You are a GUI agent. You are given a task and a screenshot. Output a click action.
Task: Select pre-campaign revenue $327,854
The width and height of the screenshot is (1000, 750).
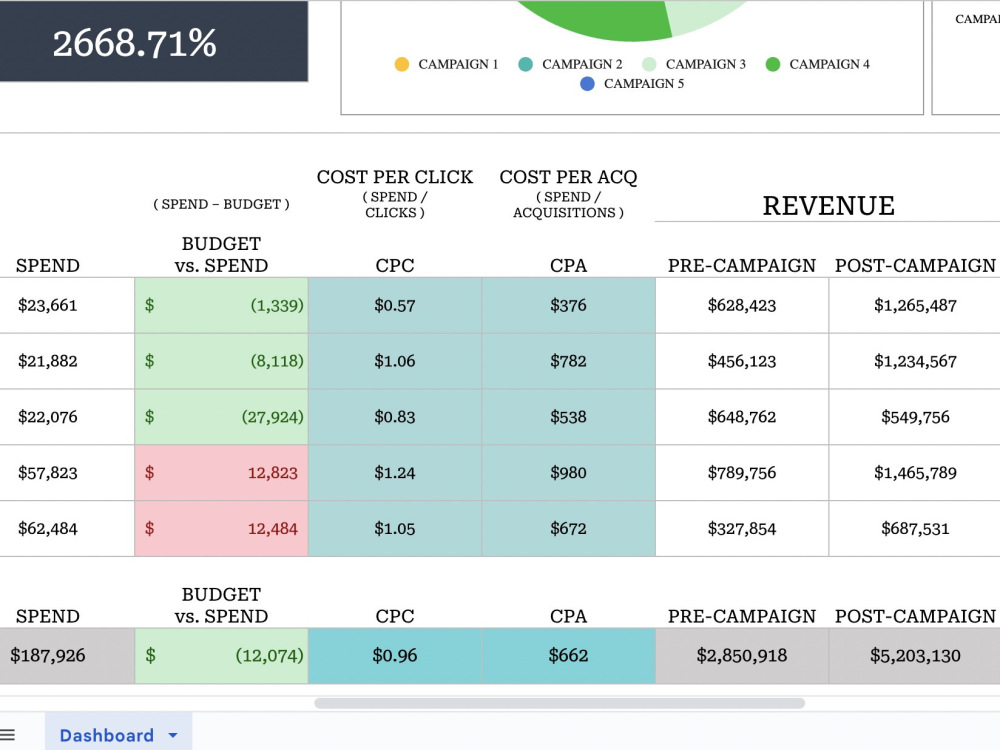click(x=742, y=529)
